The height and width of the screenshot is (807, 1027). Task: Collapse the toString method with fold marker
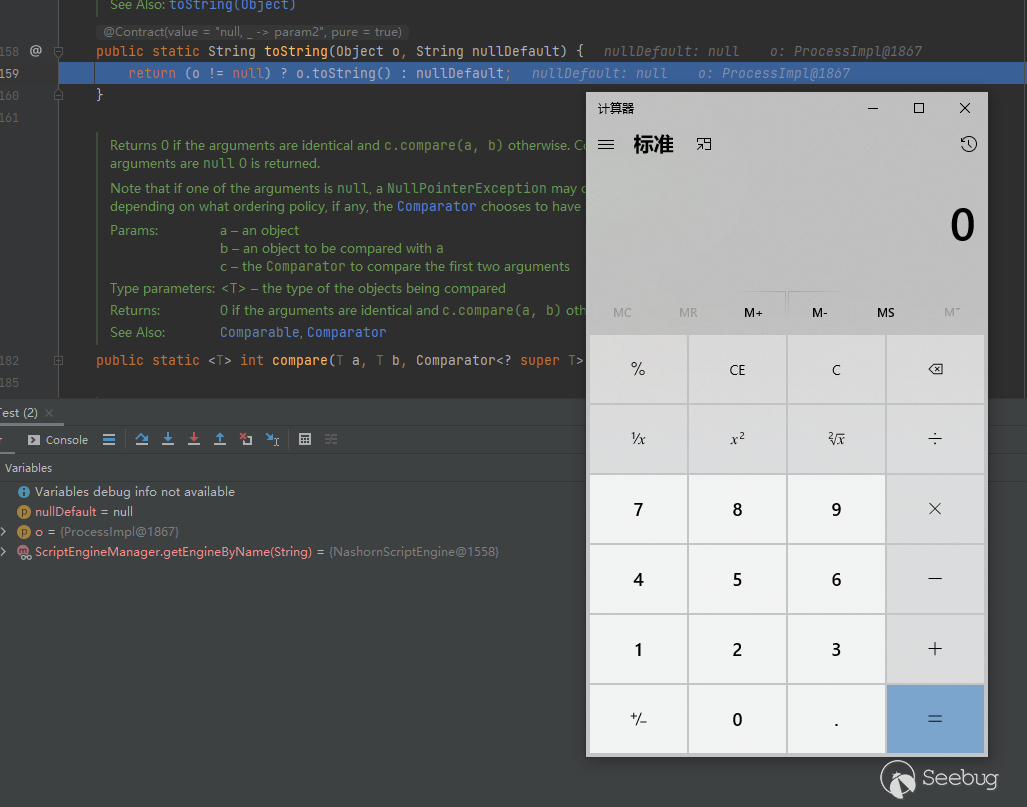click(x=58, y=51)
